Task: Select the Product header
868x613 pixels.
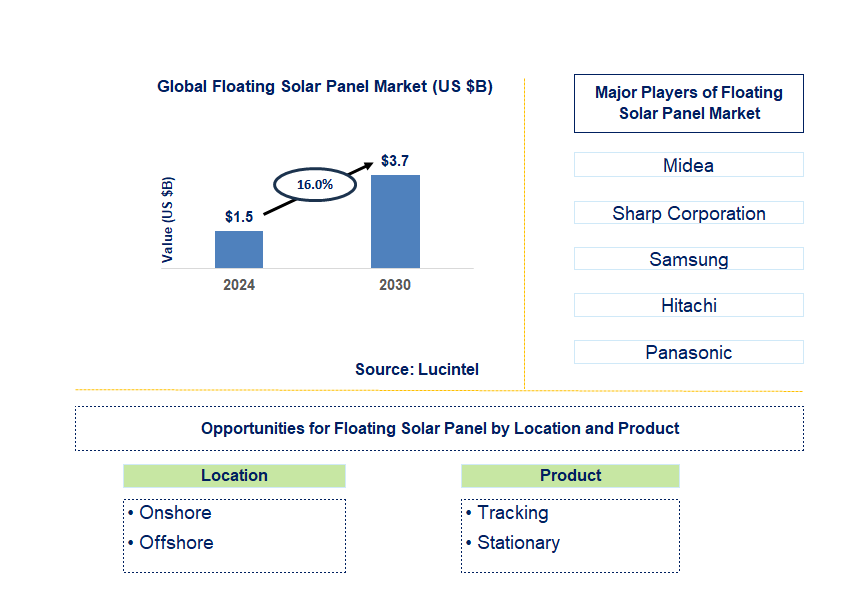Action: 570,475
